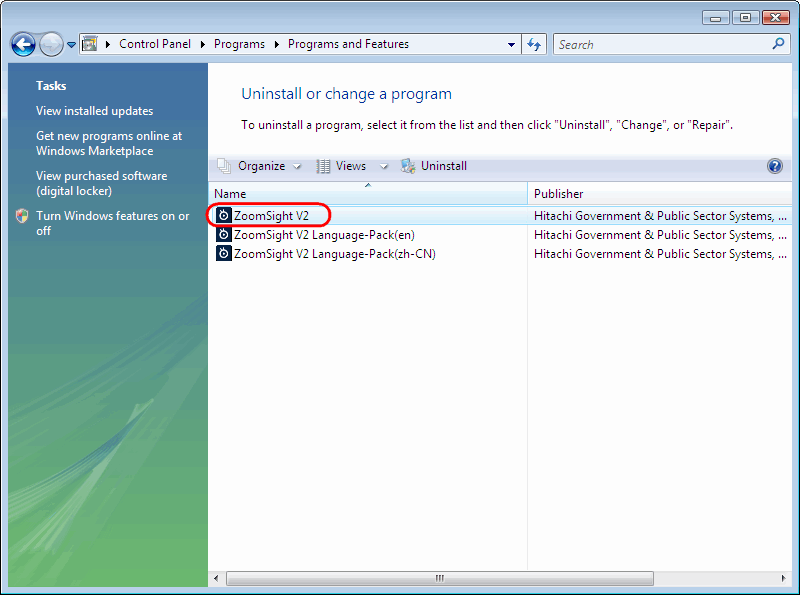Screen dimensions: 800x595
Task: Click the Views button label
Action: point(351,166)
